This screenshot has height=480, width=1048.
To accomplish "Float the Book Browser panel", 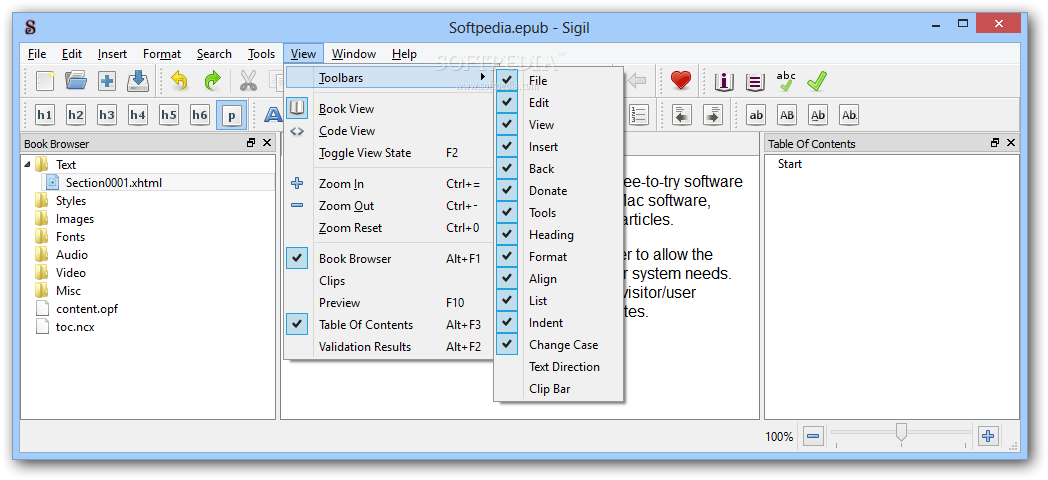I will pos(251,143).
